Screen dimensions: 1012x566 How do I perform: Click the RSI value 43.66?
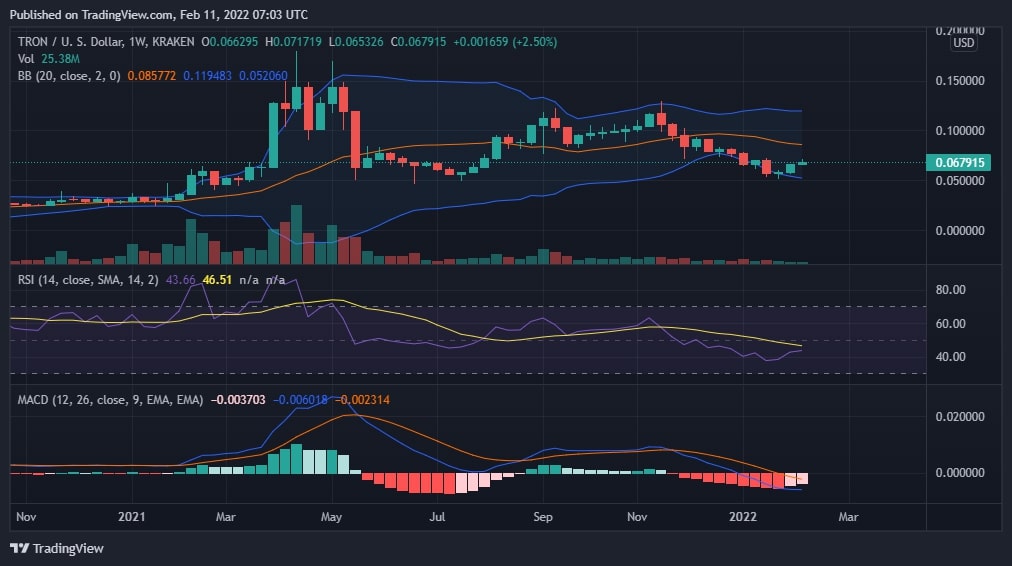click(x=180, y=280)
